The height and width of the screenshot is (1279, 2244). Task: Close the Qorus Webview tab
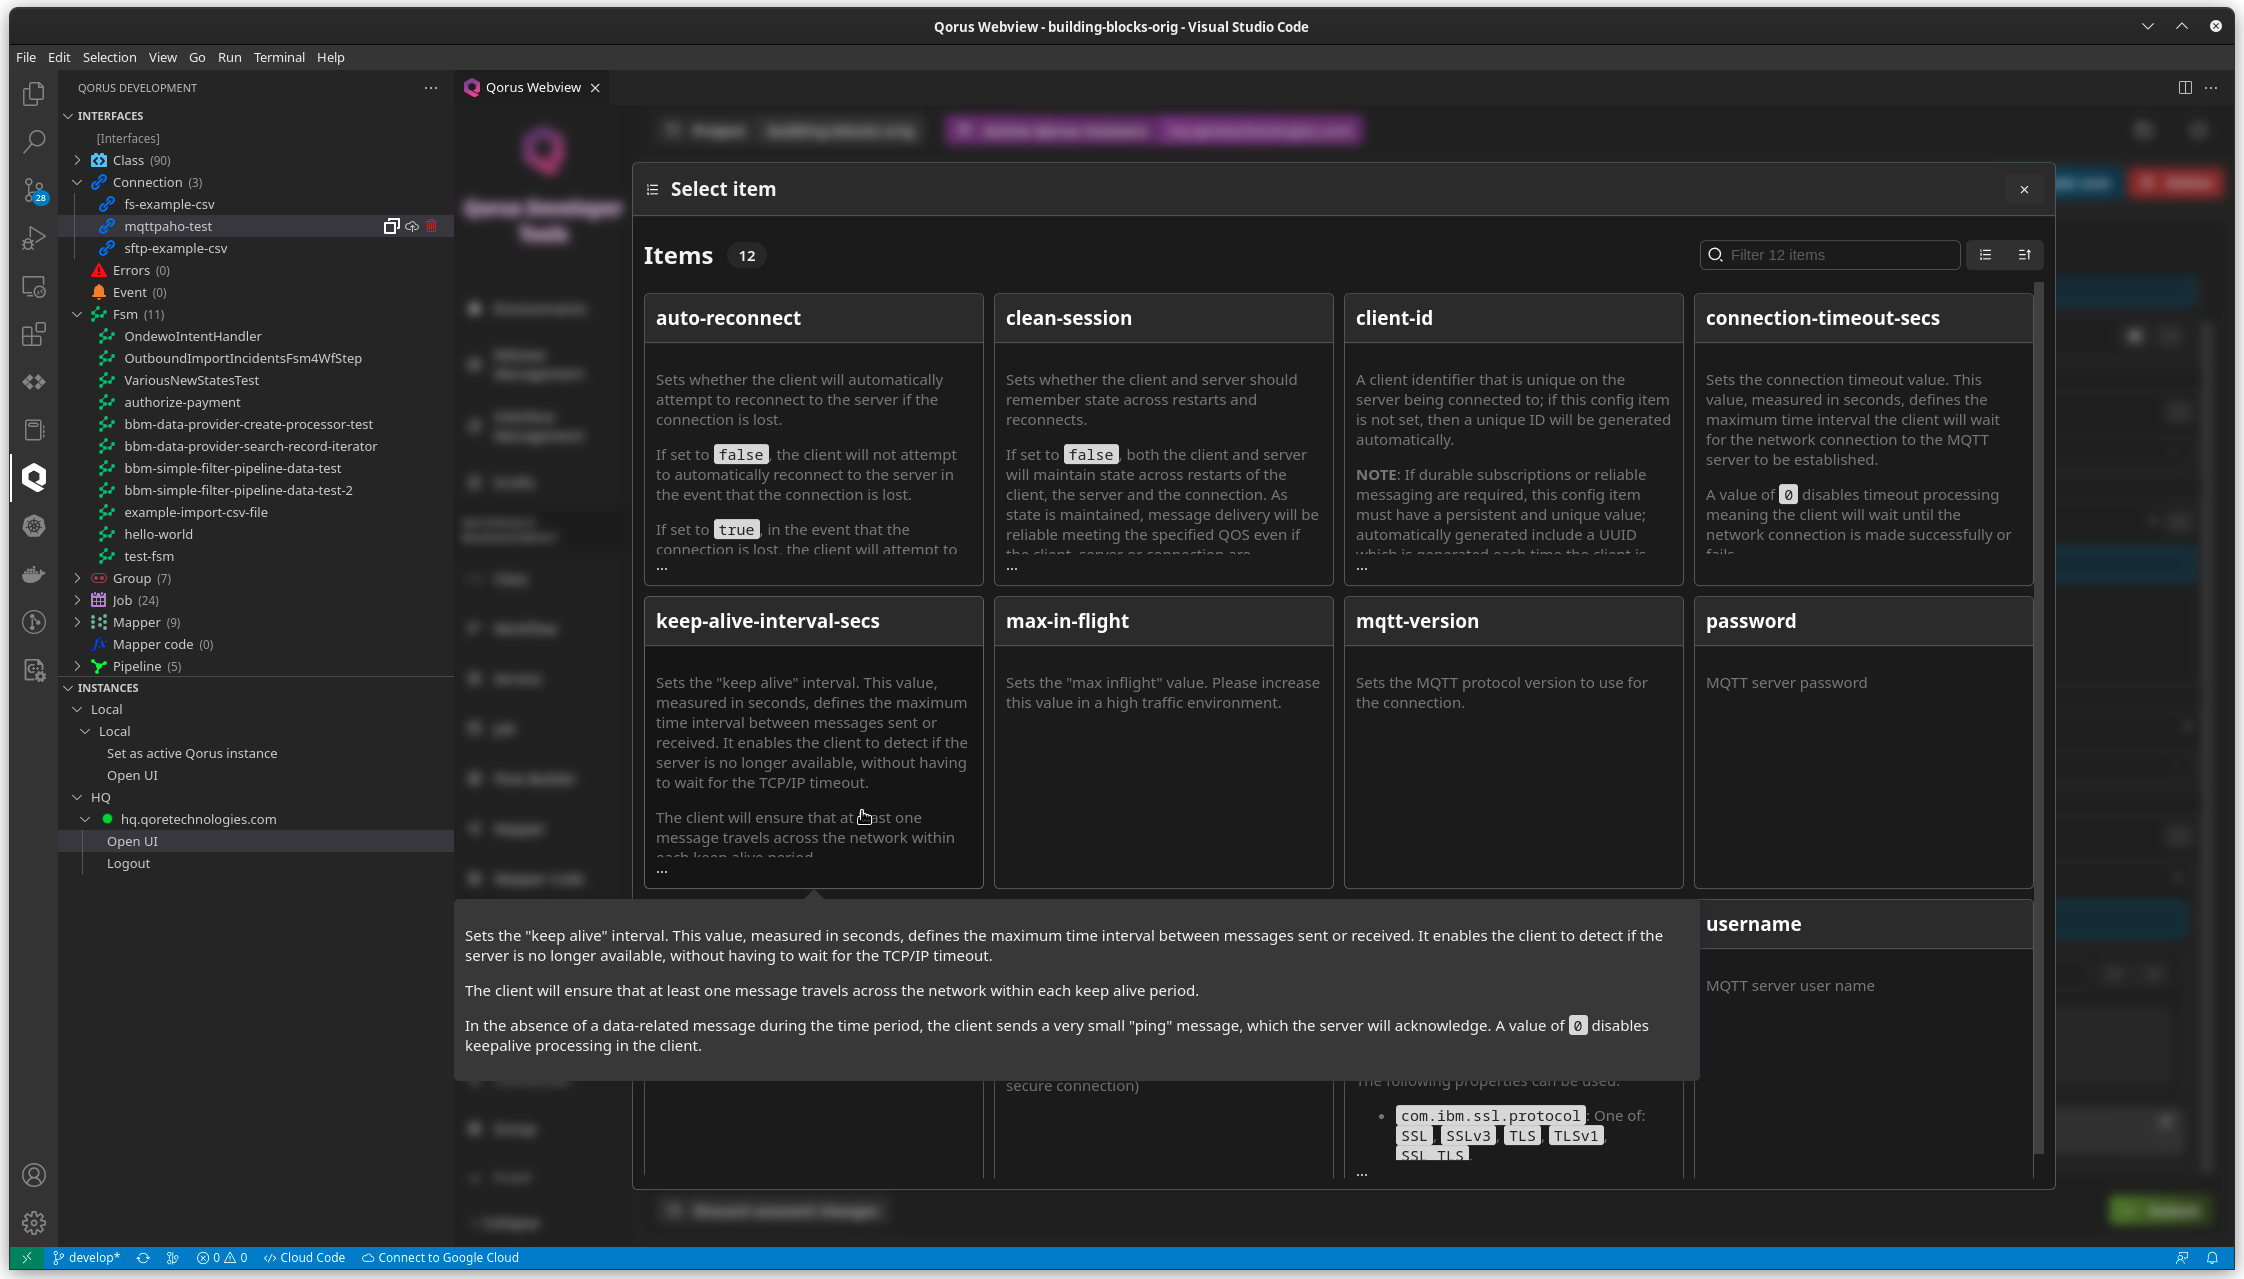tap(595, 88)
